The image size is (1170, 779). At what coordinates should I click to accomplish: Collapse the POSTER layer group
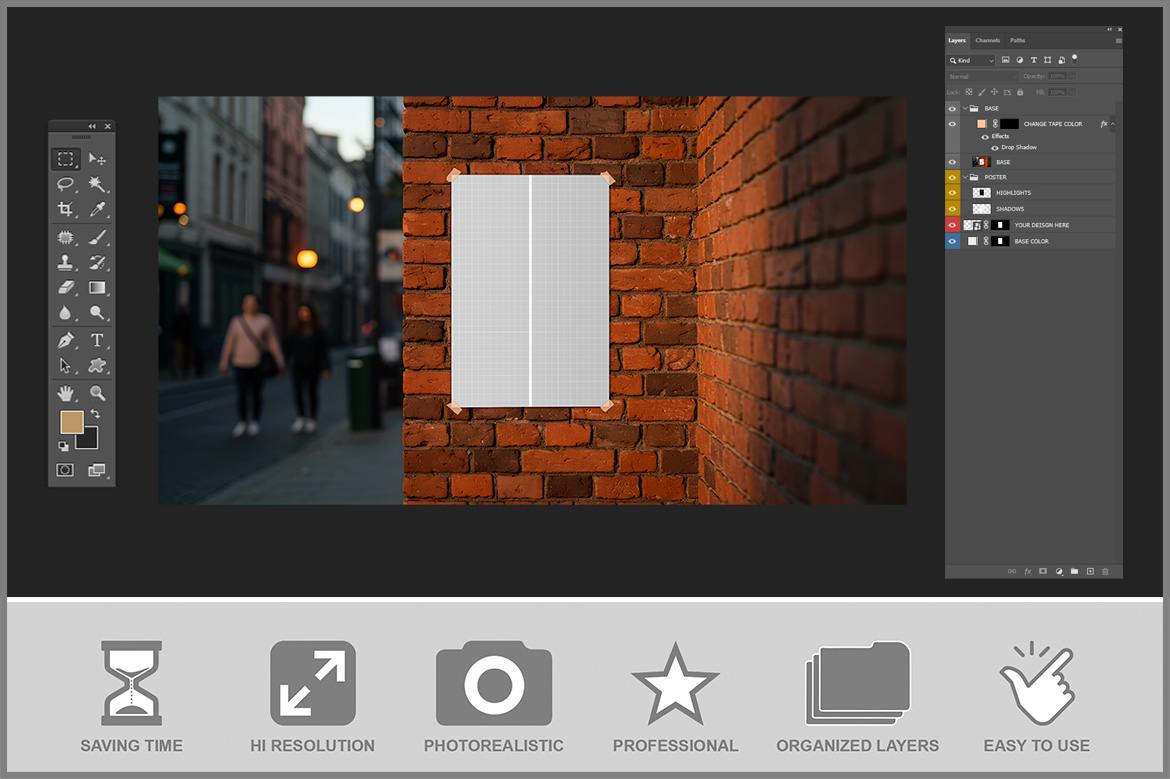964,177
